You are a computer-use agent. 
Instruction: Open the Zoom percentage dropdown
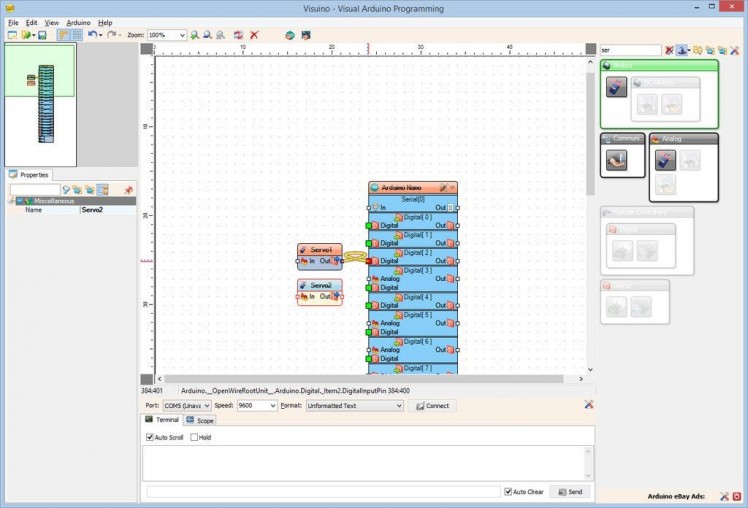[181, 35]
